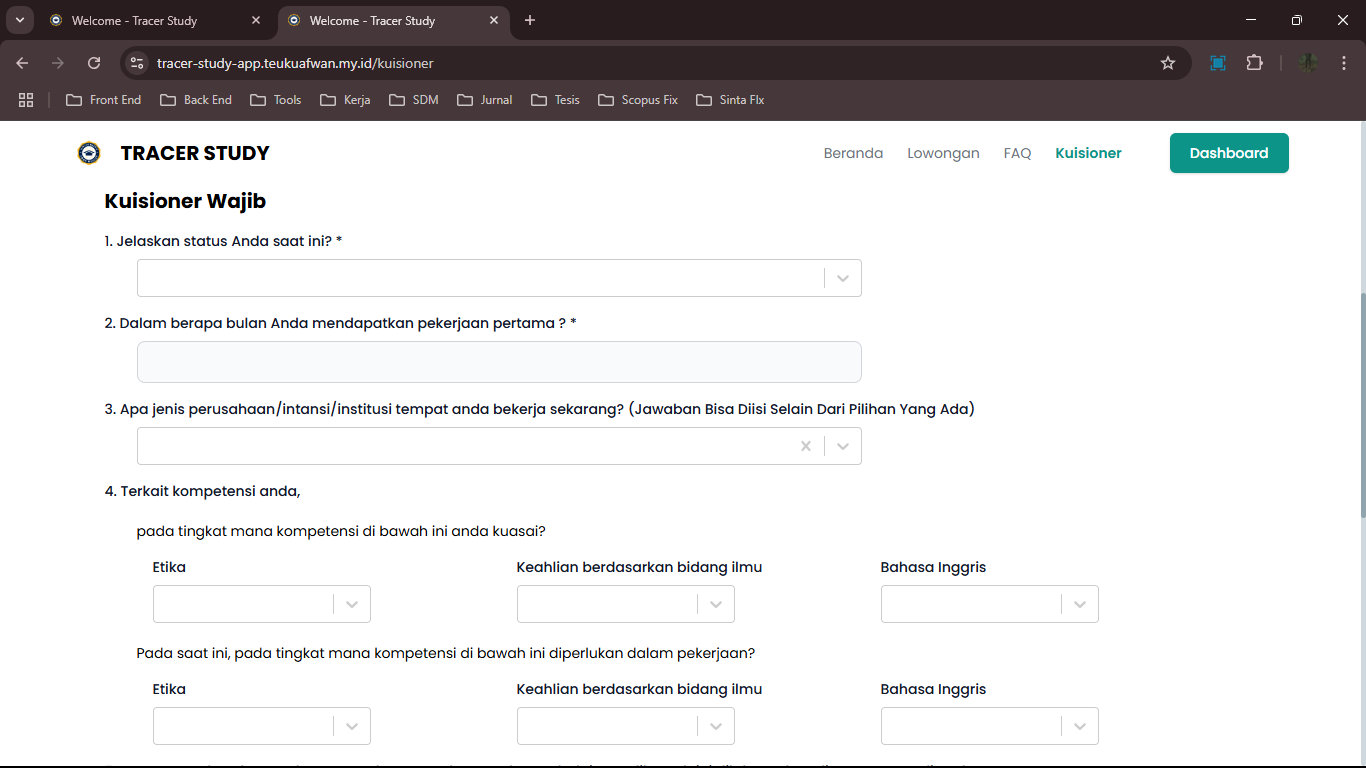Open the apps grid in bookmarks bar
This screenshot has width=1366, height=768.
tap(26, 100)
